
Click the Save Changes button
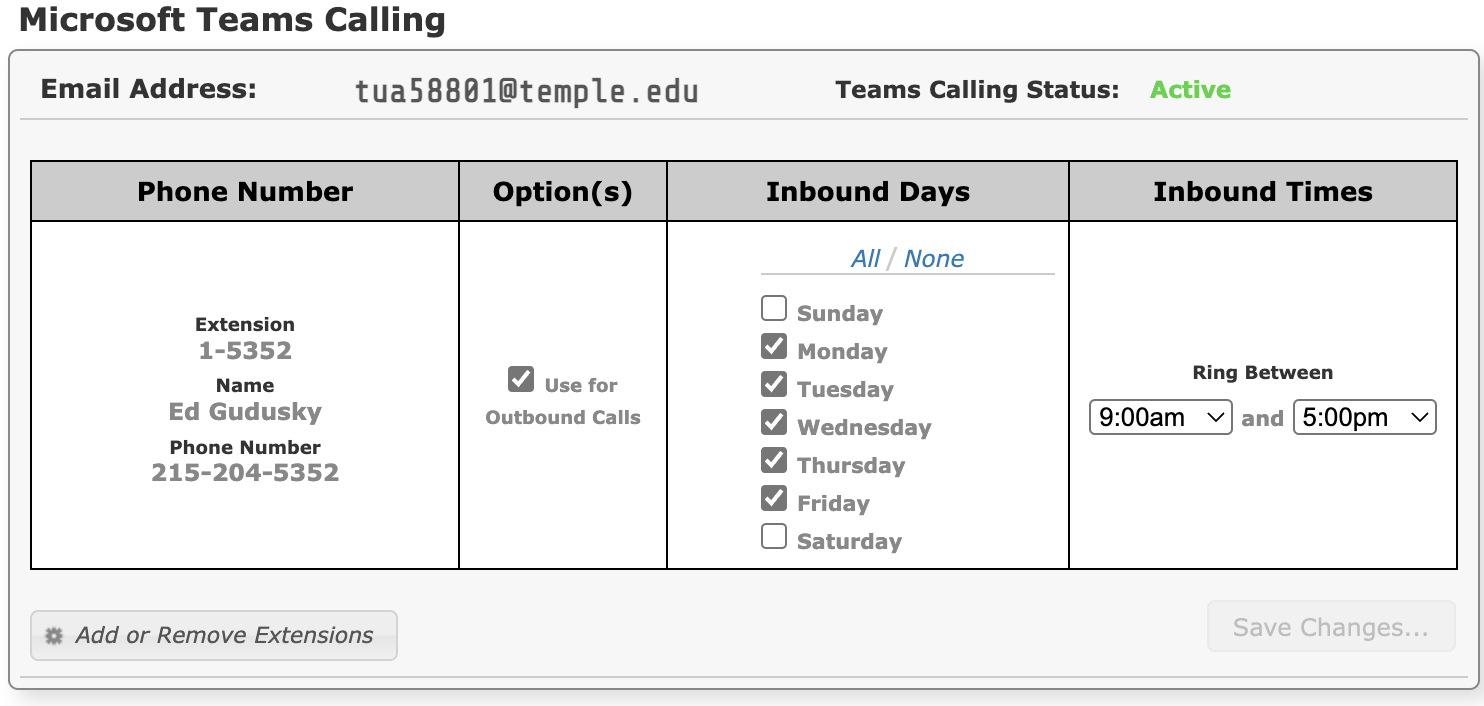(x=1331, y=627)
